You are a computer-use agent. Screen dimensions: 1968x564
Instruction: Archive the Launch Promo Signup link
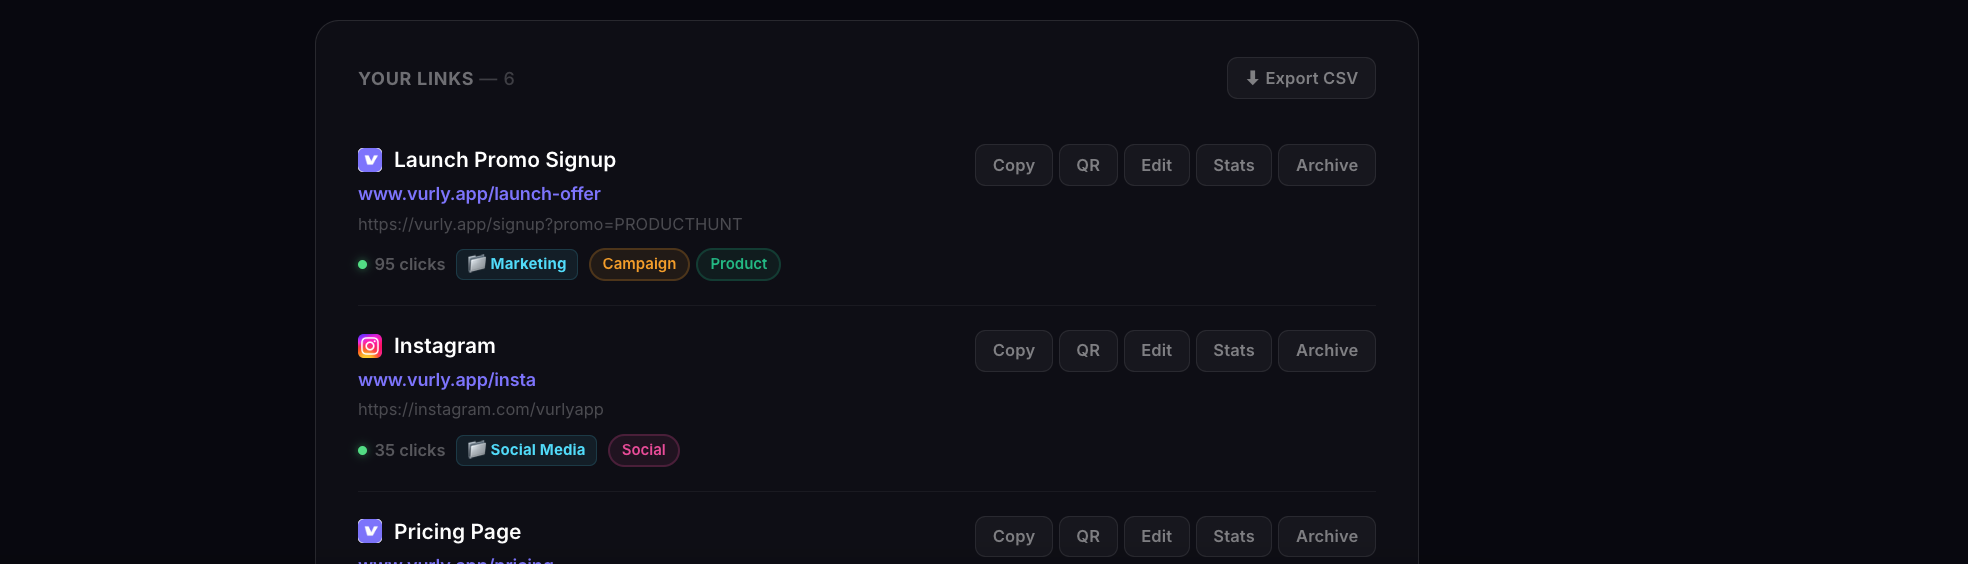tap(1326, 165)
